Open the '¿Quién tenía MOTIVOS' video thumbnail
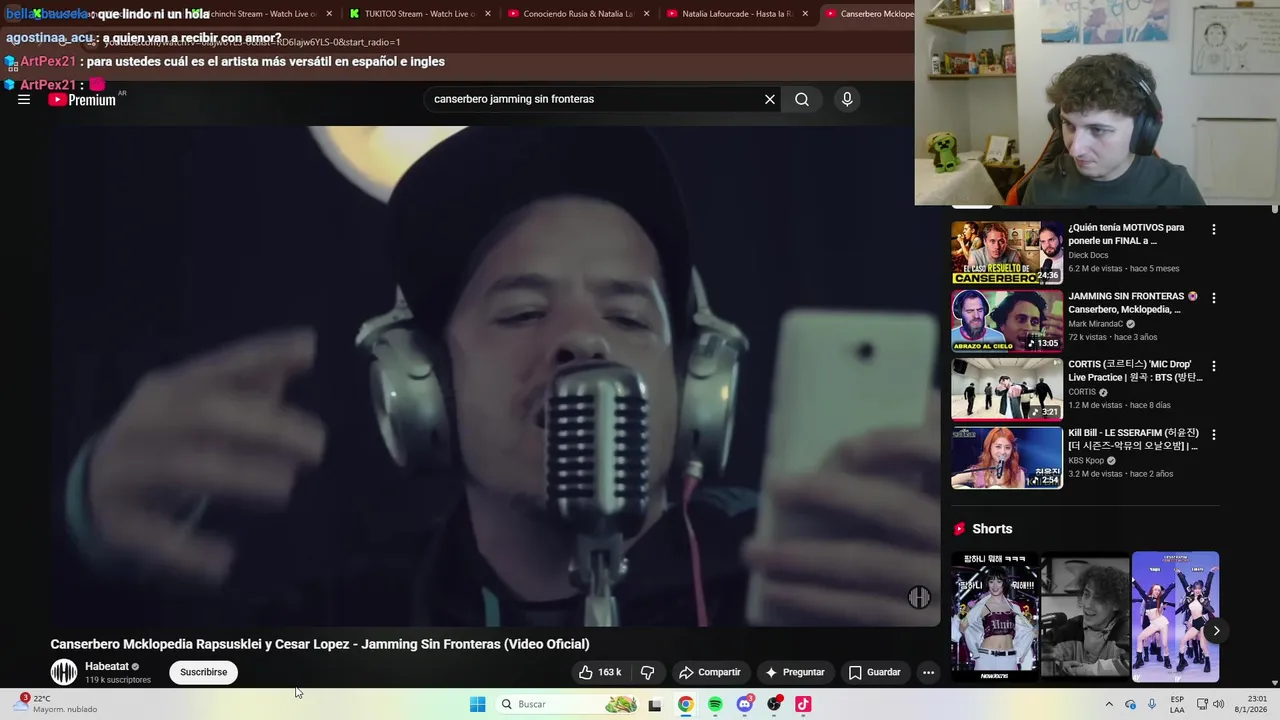 pyautogui.click(x=1007, y=253)
